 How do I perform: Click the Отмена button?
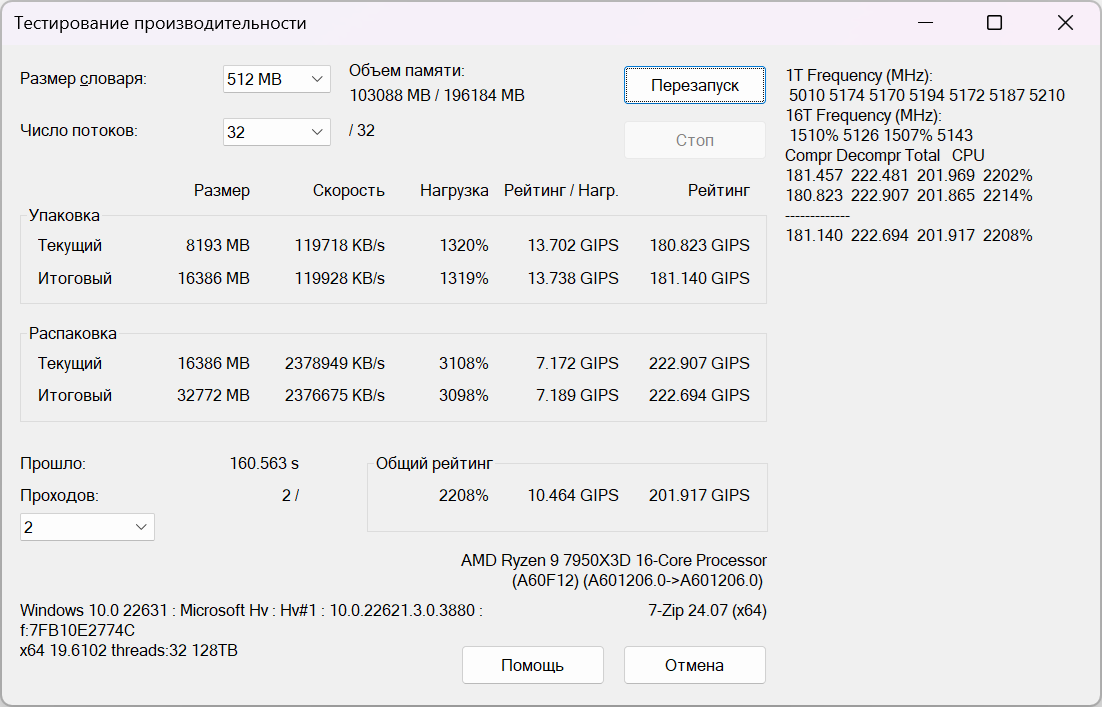tap(695, 665)
